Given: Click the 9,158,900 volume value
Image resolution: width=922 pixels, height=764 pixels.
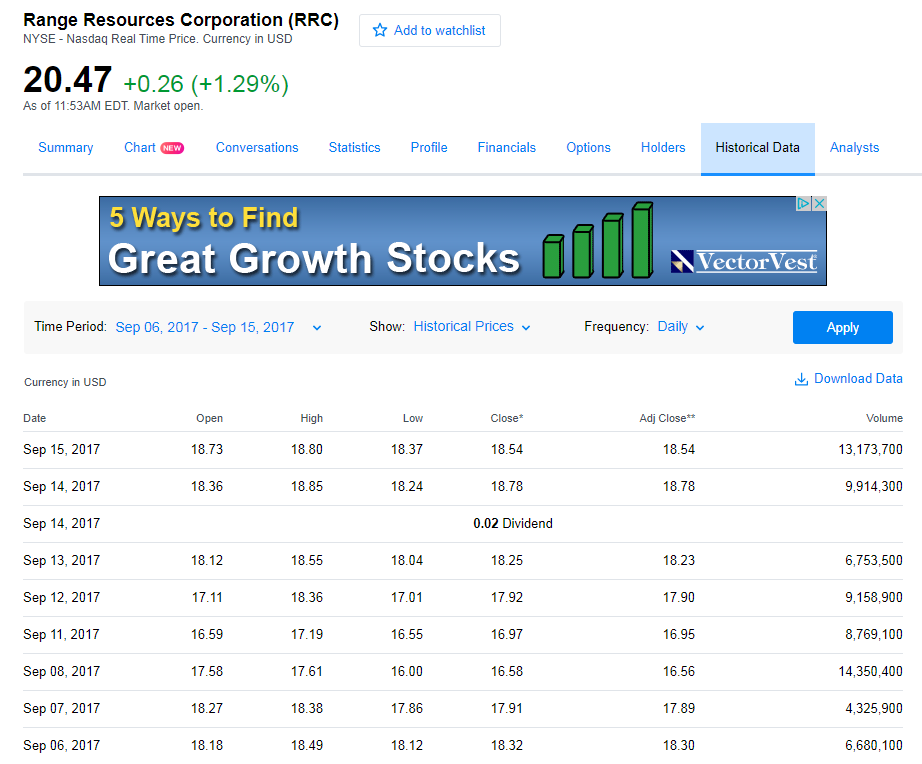Looking at the screenshot, I should pos(874,598).
